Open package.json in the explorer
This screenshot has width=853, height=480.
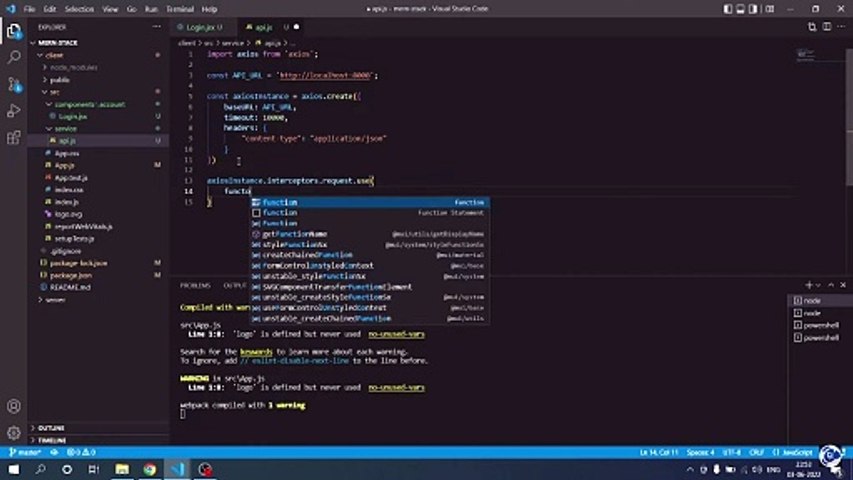[x=71, y=275]
